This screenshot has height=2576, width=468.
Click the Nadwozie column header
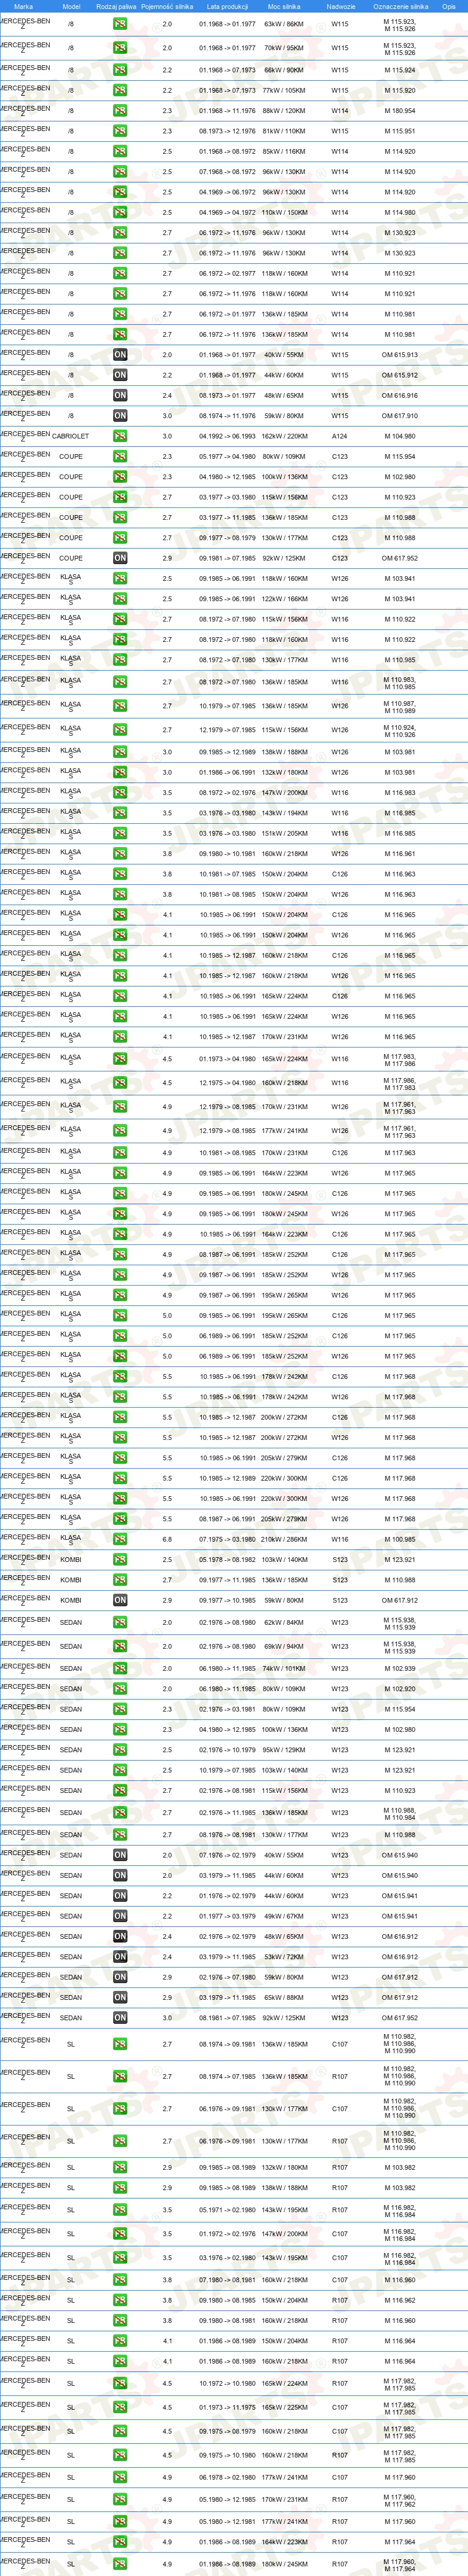click(340, 6)
